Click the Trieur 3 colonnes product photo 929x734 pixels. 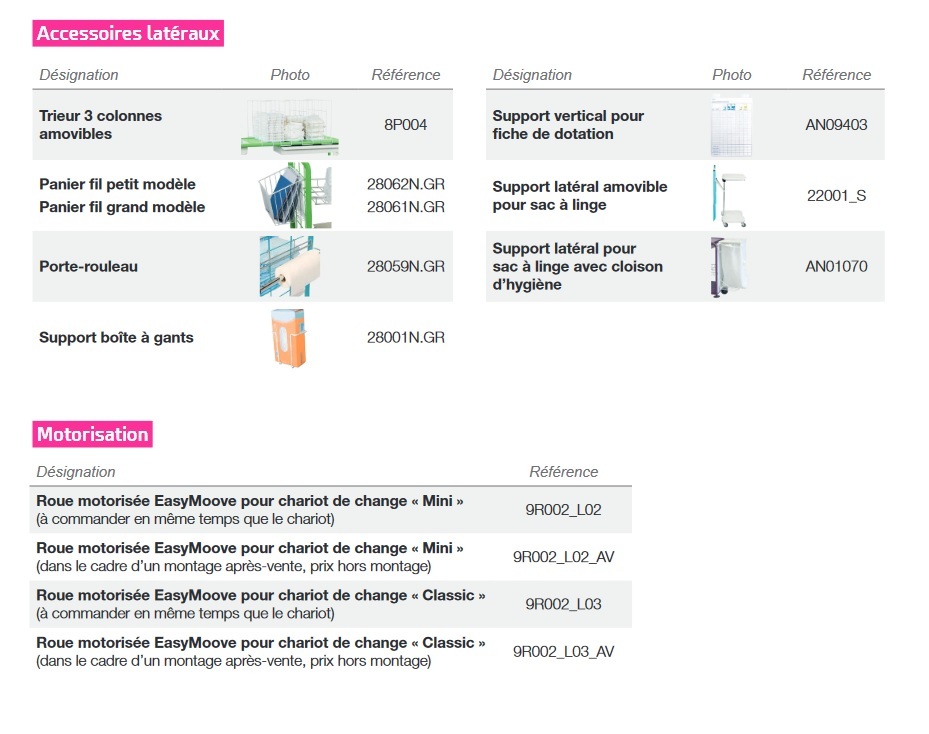[290, 126]
